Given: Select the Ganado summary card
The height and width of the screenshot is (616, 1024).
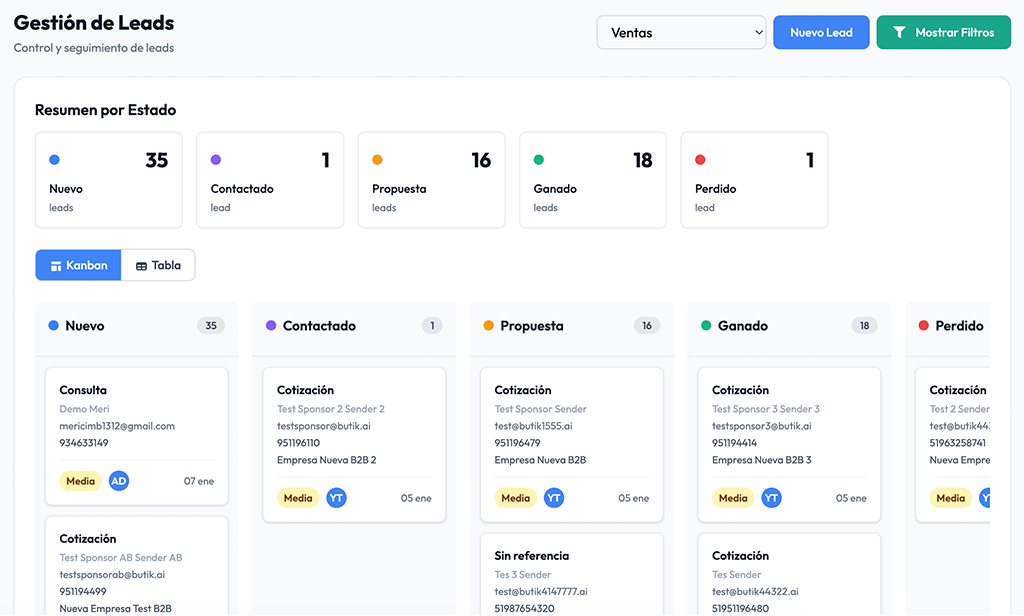Looking at the screenshot, I should [x=592, y=180].
